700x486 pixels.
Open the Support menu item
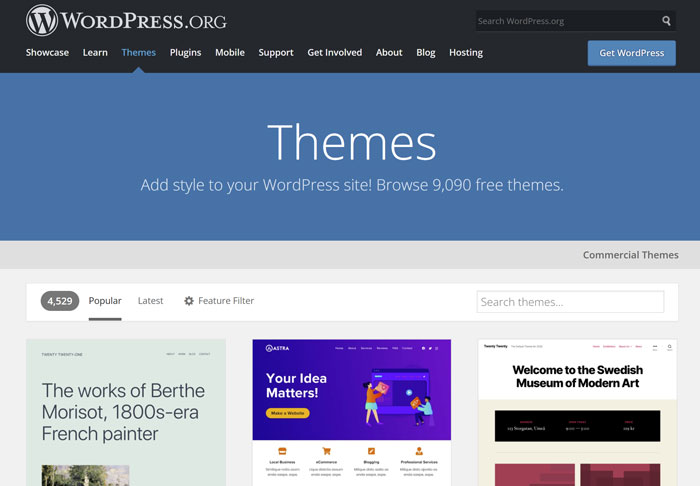(276, 53)
